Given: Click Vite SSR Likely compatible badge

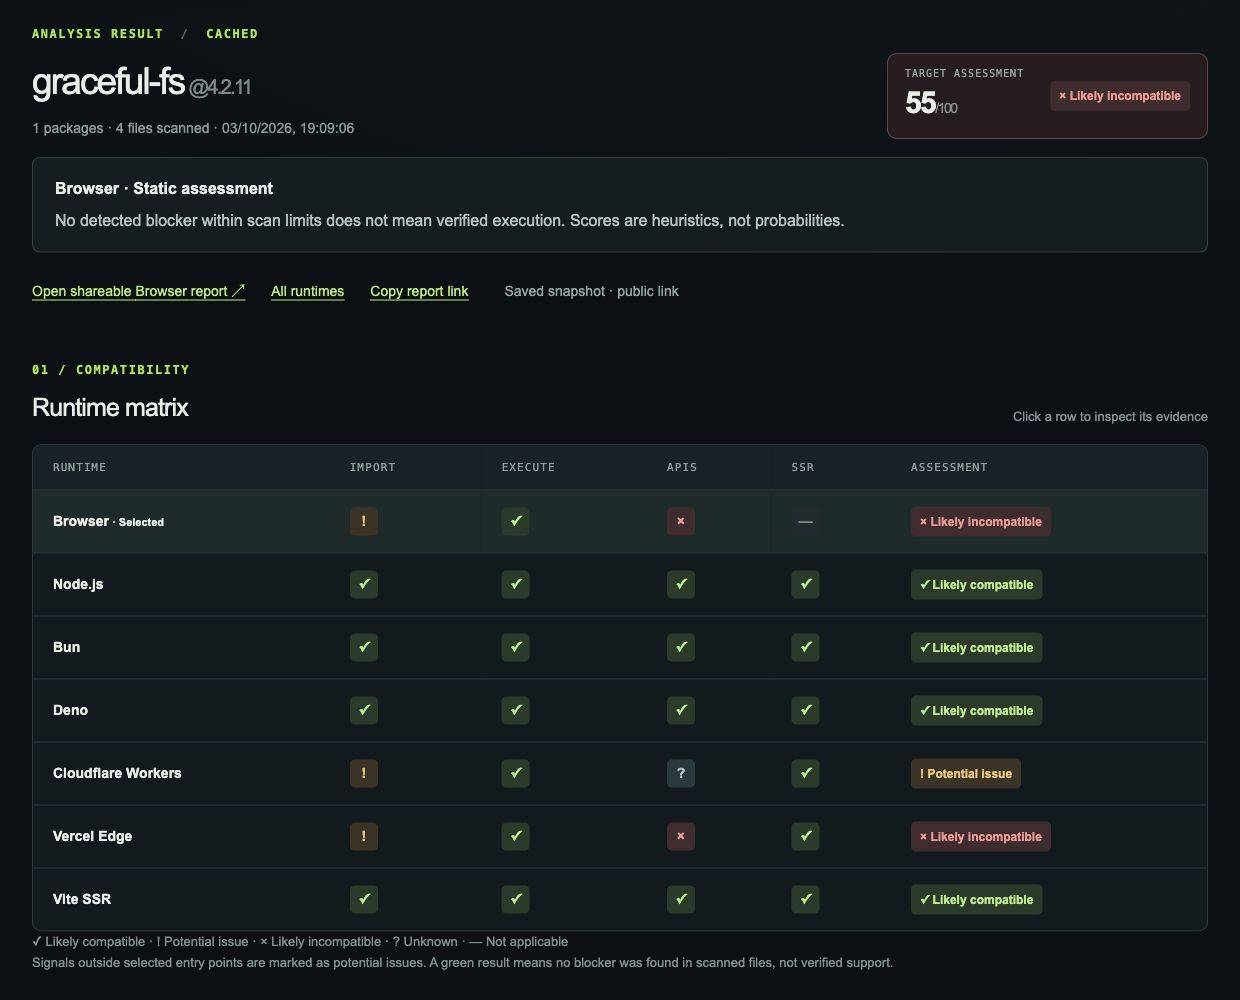Looking at the screenshot, I should pyautogui.click(x=977, y=899).
